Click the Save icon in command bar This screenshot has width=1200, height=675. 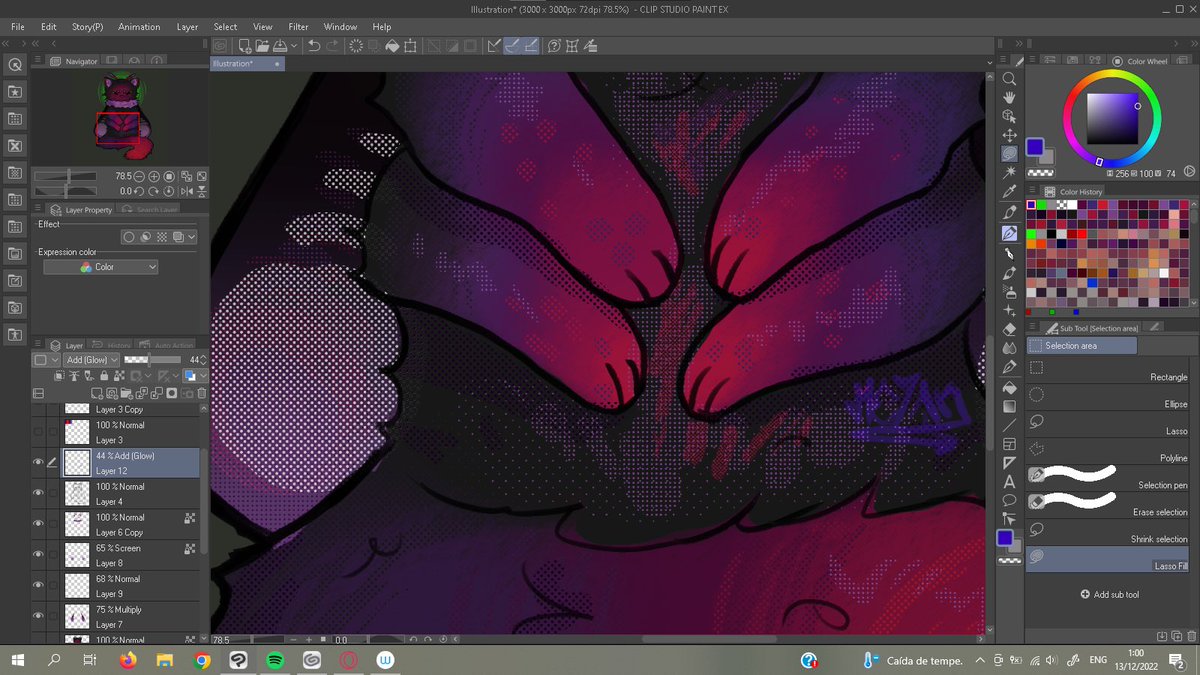point(281,45)
